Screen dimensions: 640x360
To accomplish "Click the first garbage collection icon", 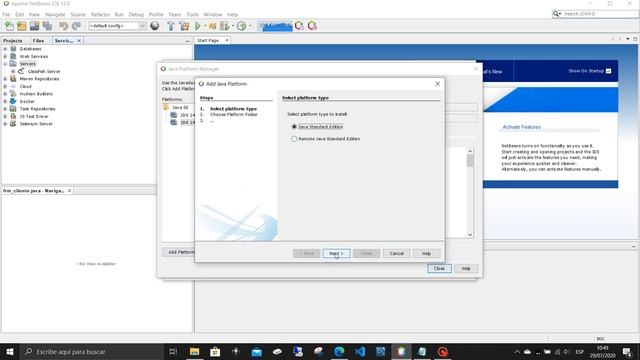I will coord(299,26).
